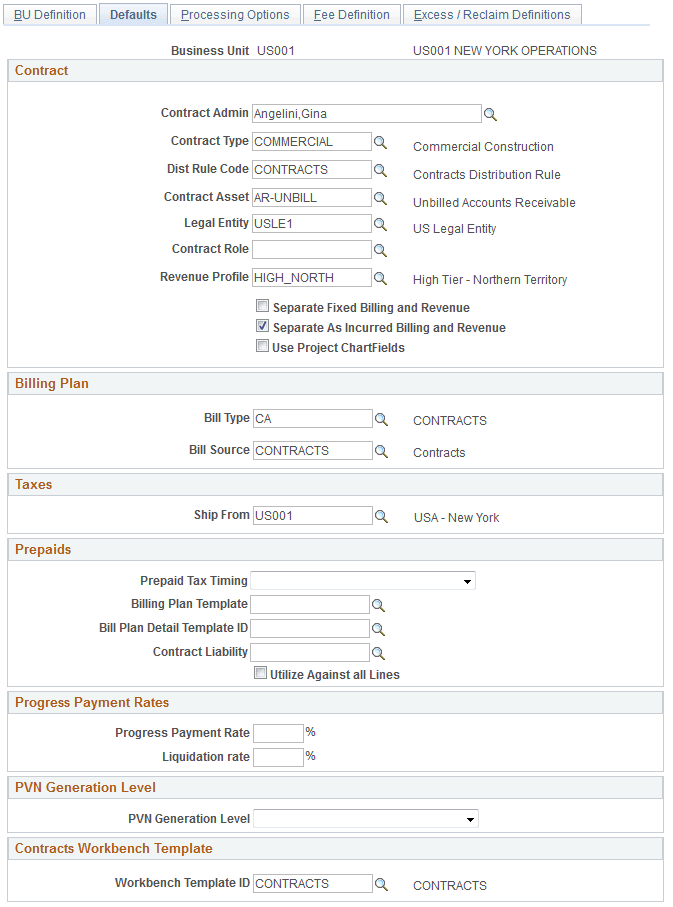The image size is (673, 907).
Task: Switch to the Processing Options tab
Action: pos(235,14)
